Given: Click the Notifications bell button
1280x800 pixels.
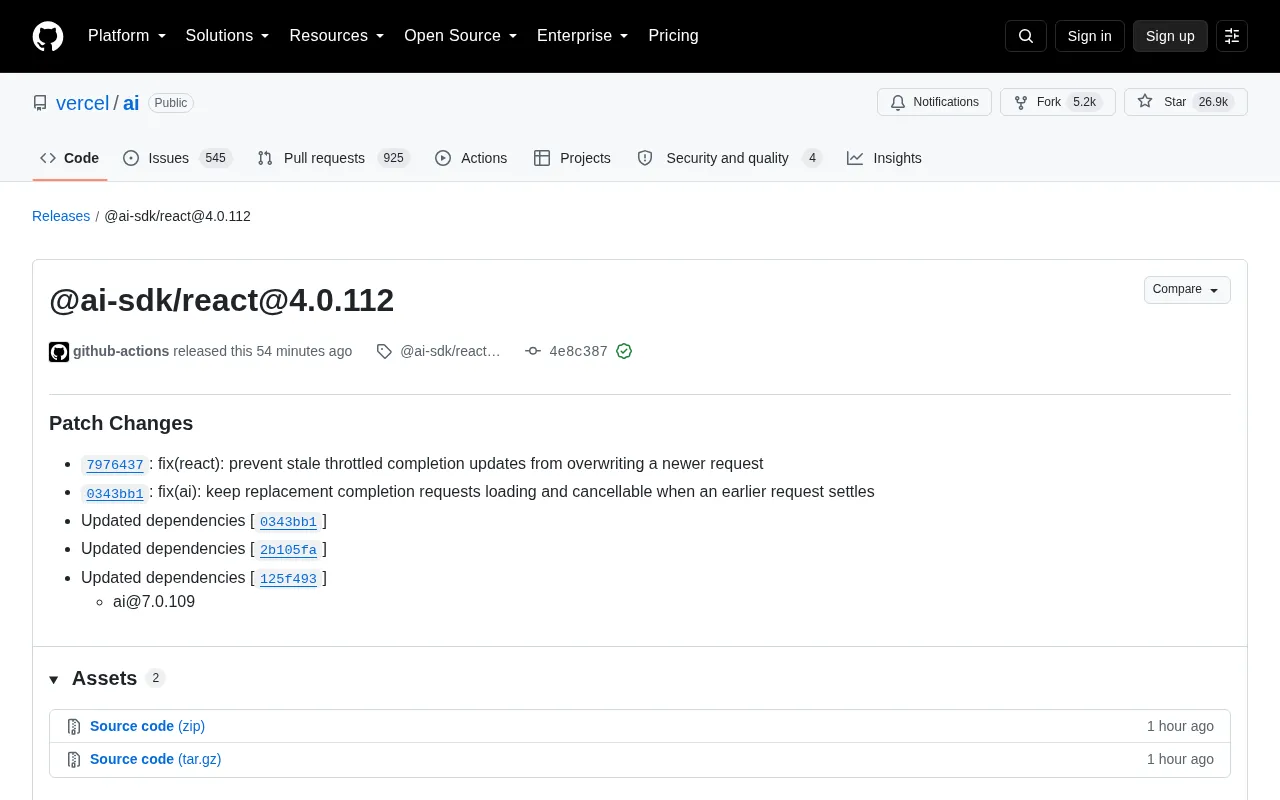Looking at the screenshot, I should pyautogui.click(x=934, y=102).
